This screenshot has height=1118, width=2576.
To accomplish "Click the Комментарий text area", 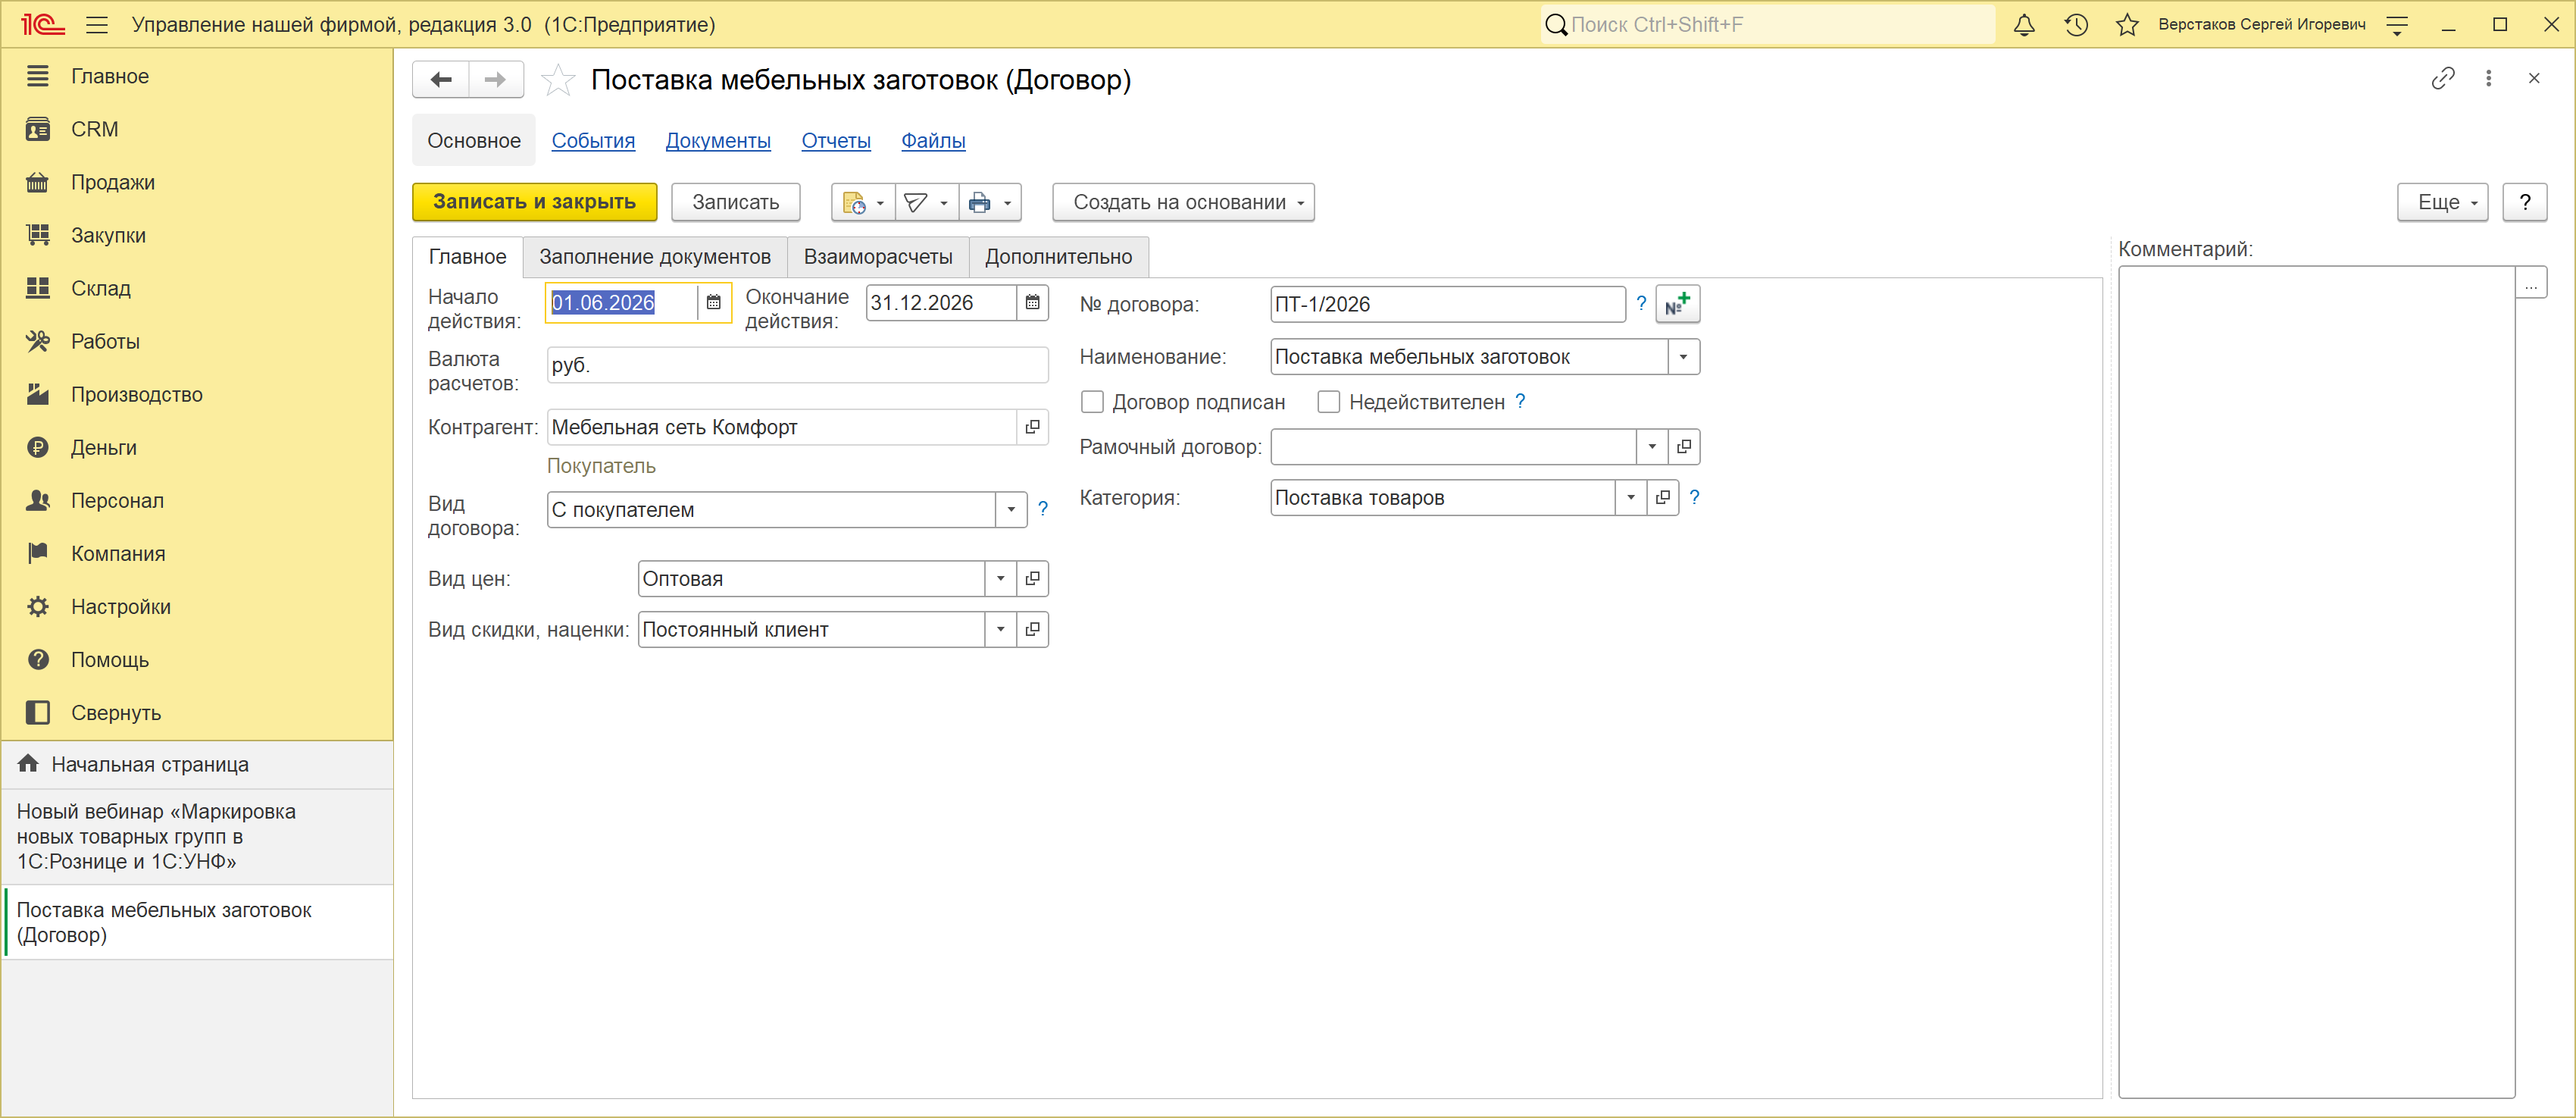I will [x=2316, y=682].
